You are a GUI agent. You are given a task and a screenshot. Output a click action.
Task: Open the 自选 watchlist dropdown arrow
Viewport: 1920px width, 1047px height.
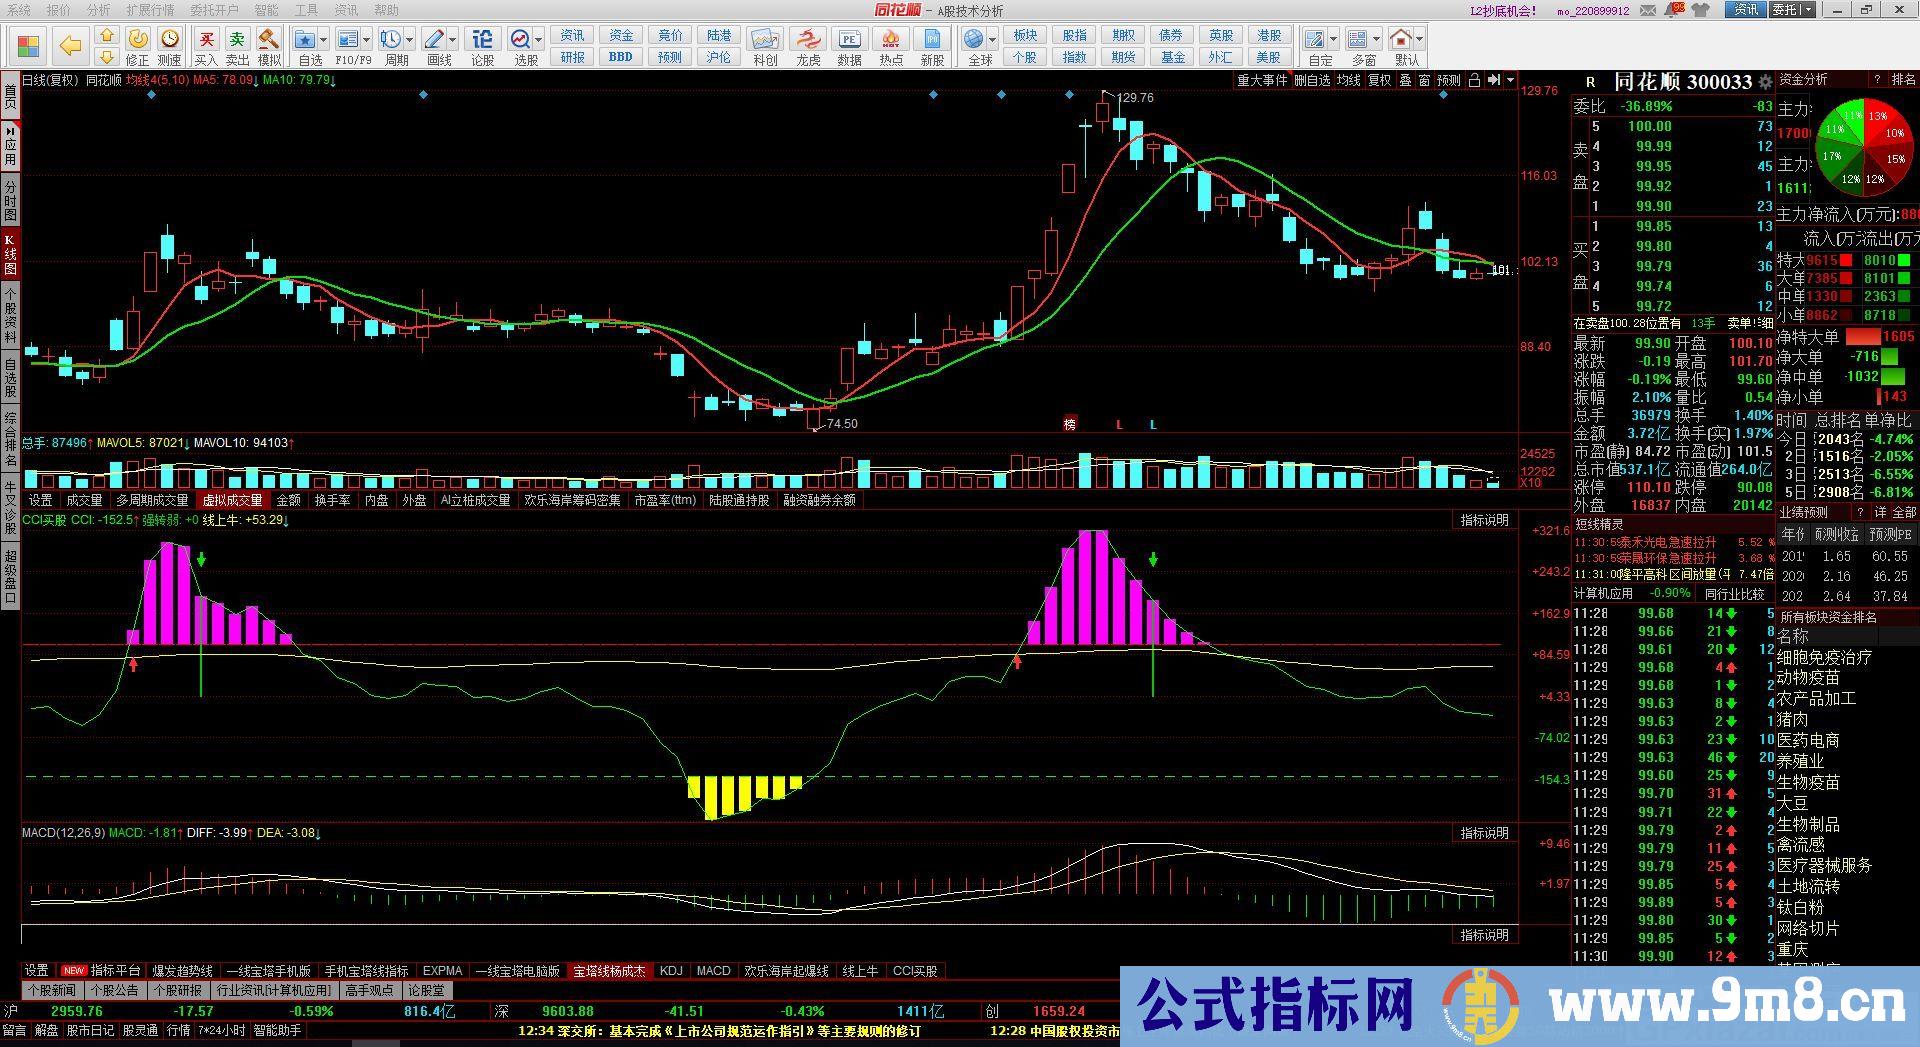[x=324, y=40]
